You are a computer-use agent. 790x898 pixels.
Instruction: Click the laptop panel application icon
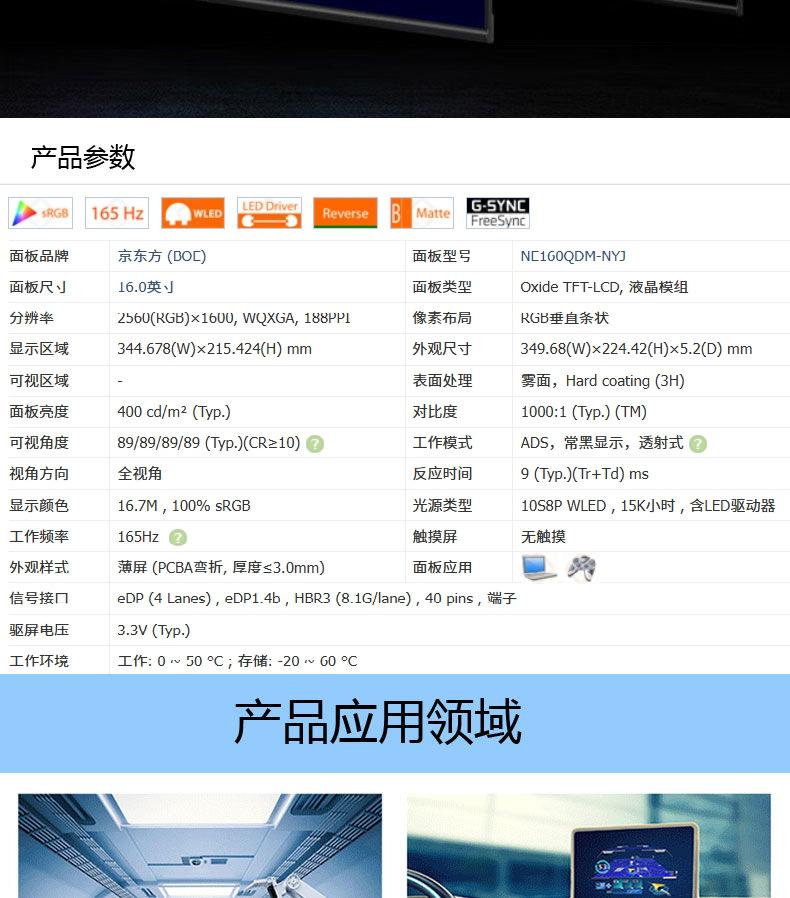(539, 568)
